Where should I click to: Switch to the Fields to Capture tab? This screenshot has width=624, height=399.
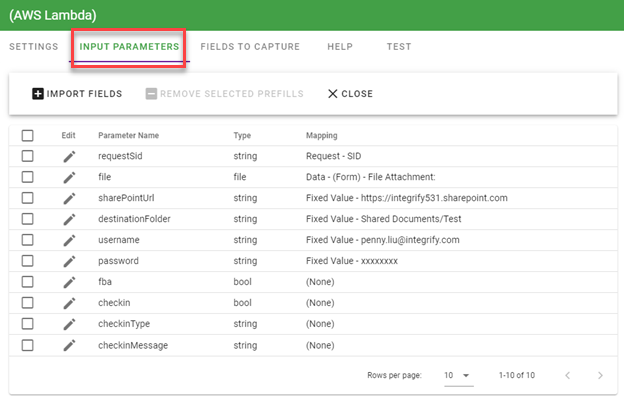coord(250,47)
